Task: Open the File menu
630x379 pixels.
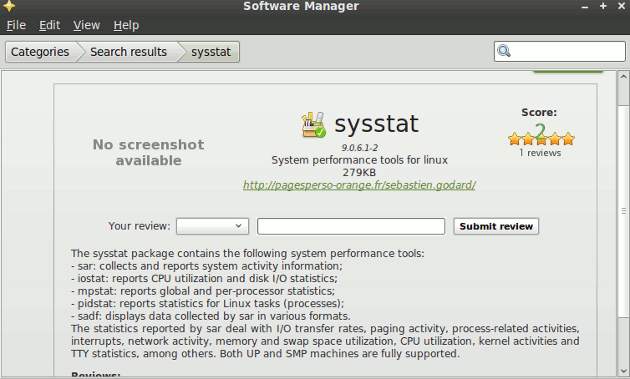Action: [16, 25]
